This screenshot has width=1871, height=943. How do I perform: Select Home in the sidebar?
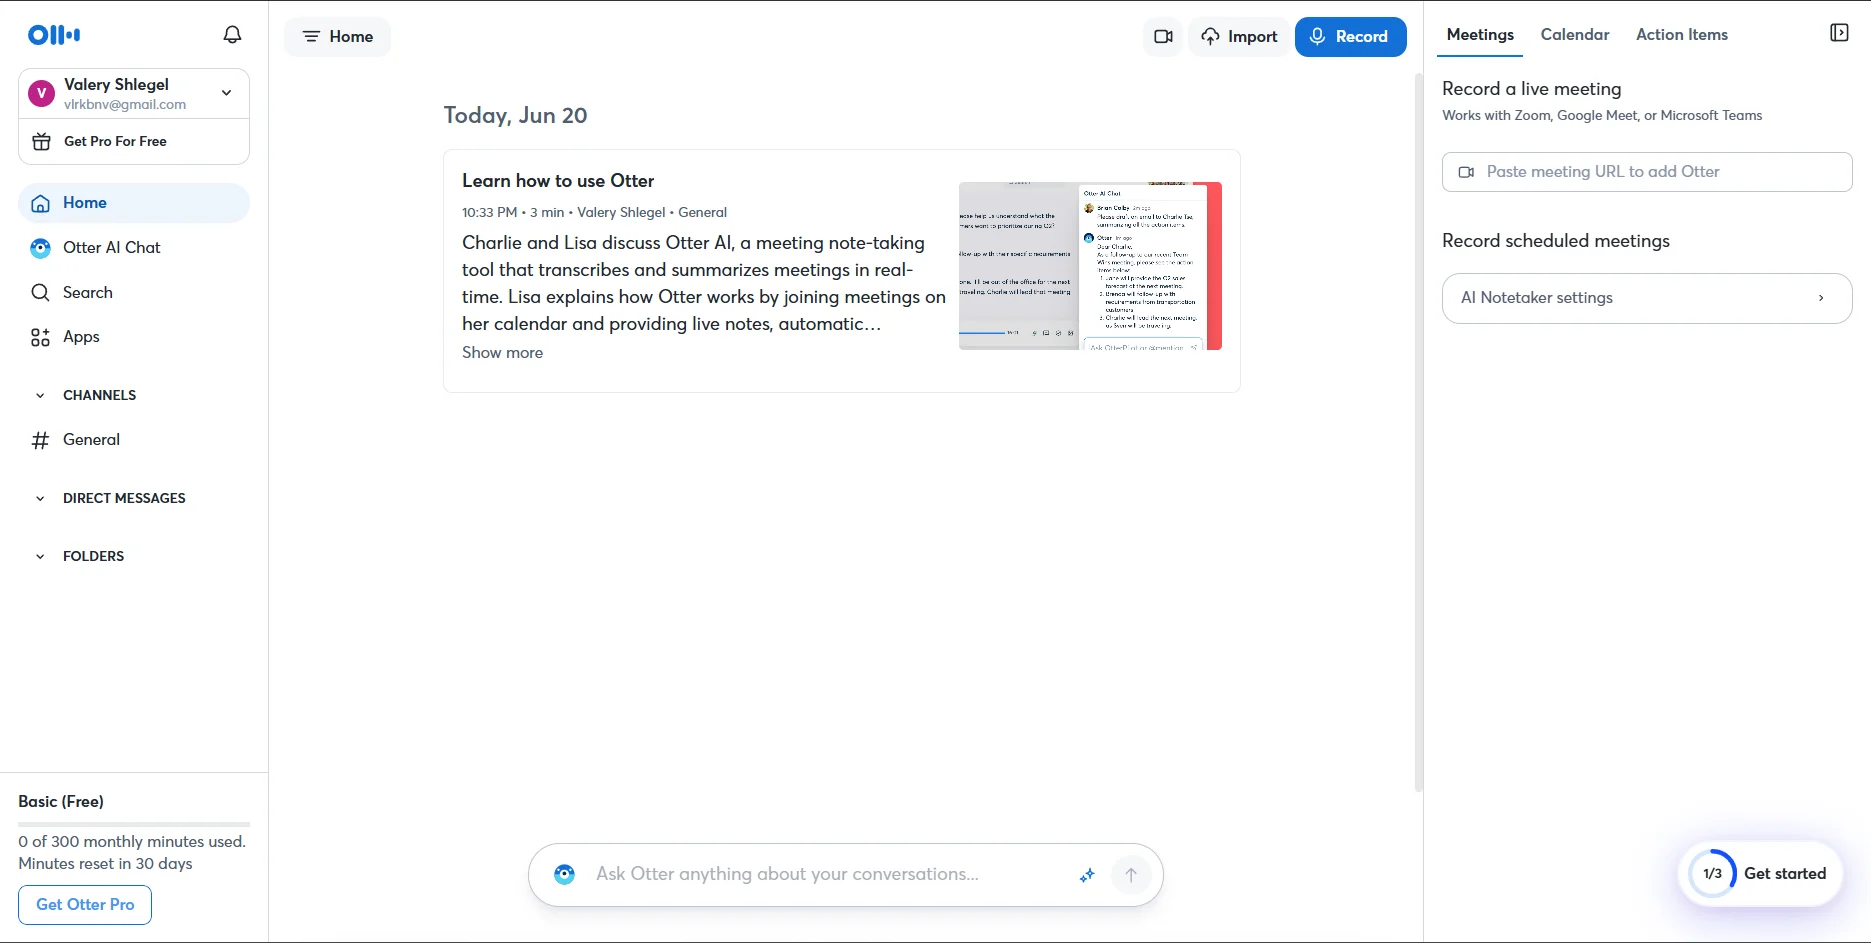point(134,203)
